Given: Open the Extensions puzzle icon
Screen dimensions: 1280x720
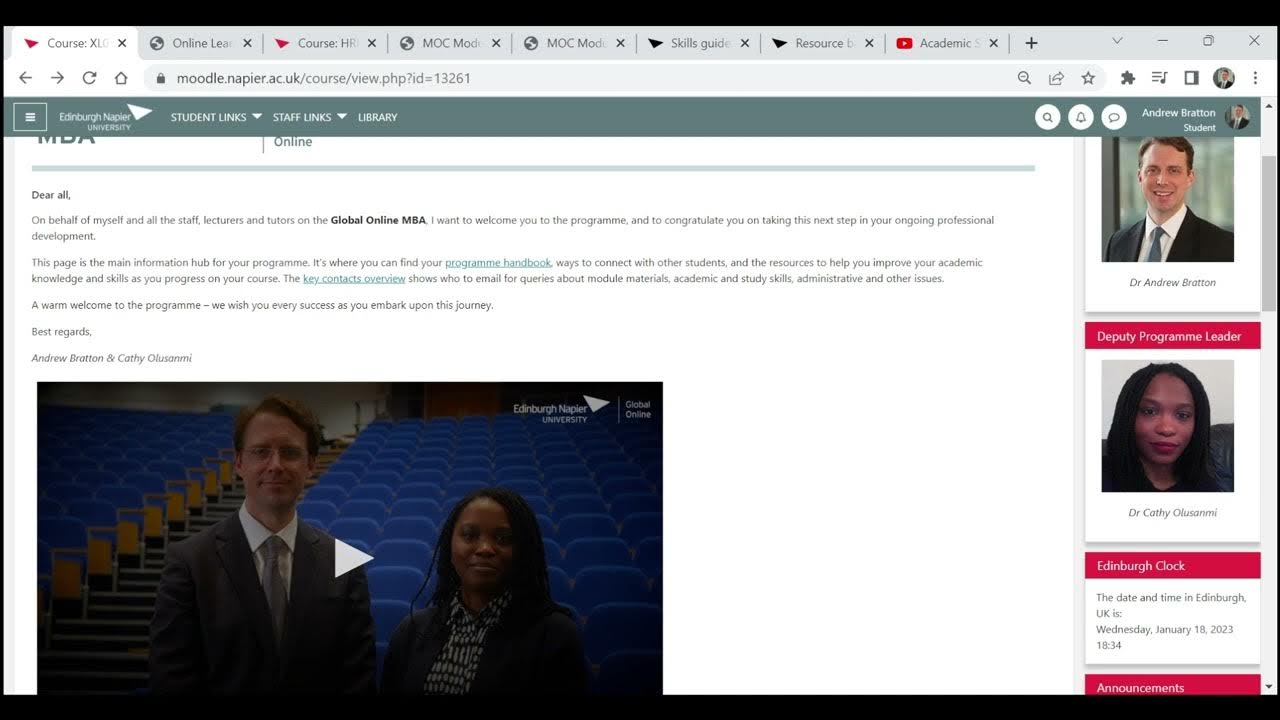Looking at the screenshot, I should pos(1128,78).
